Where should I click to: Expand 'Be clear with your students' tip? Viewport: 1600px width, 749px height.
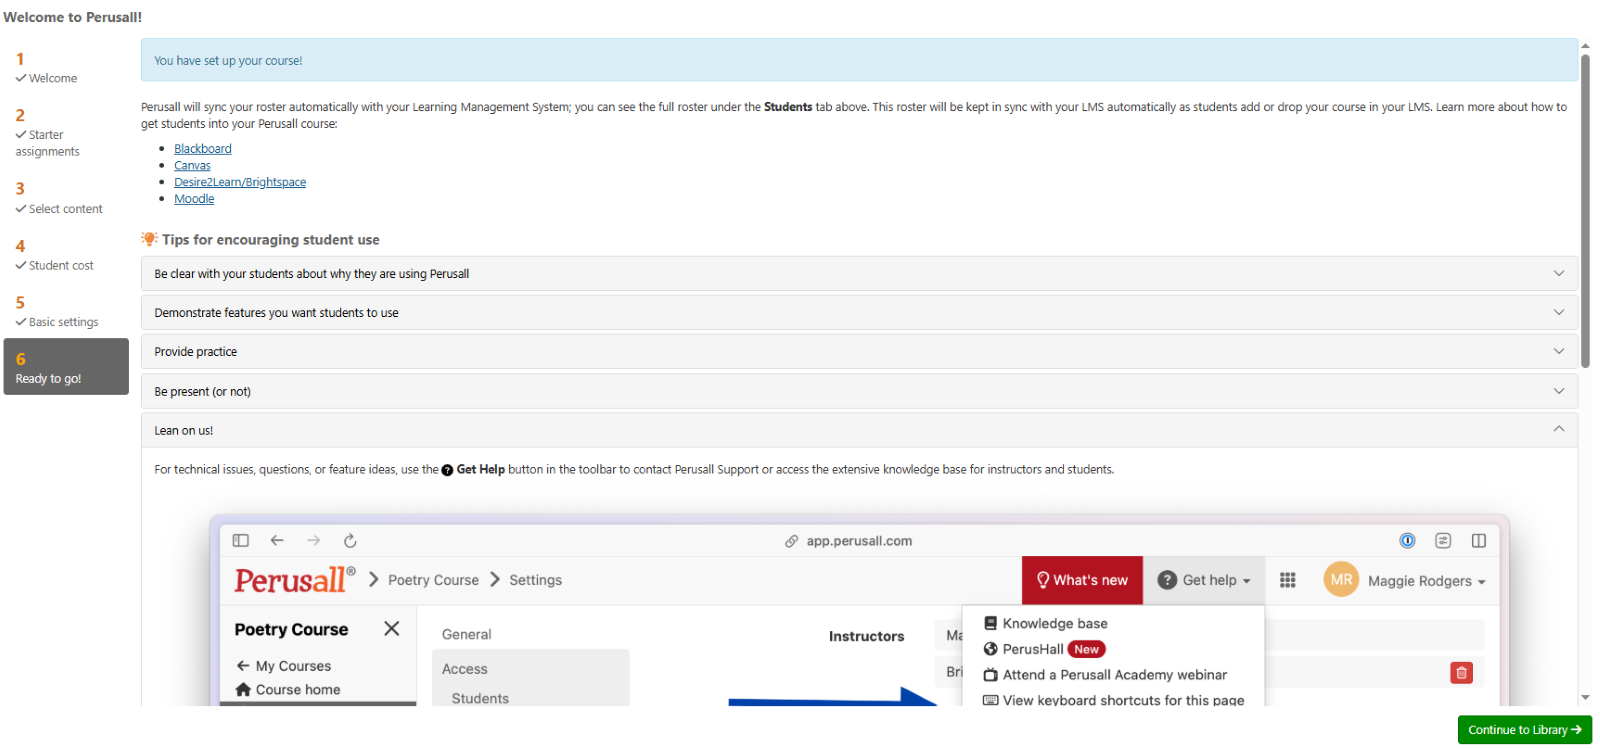(859, 274)
